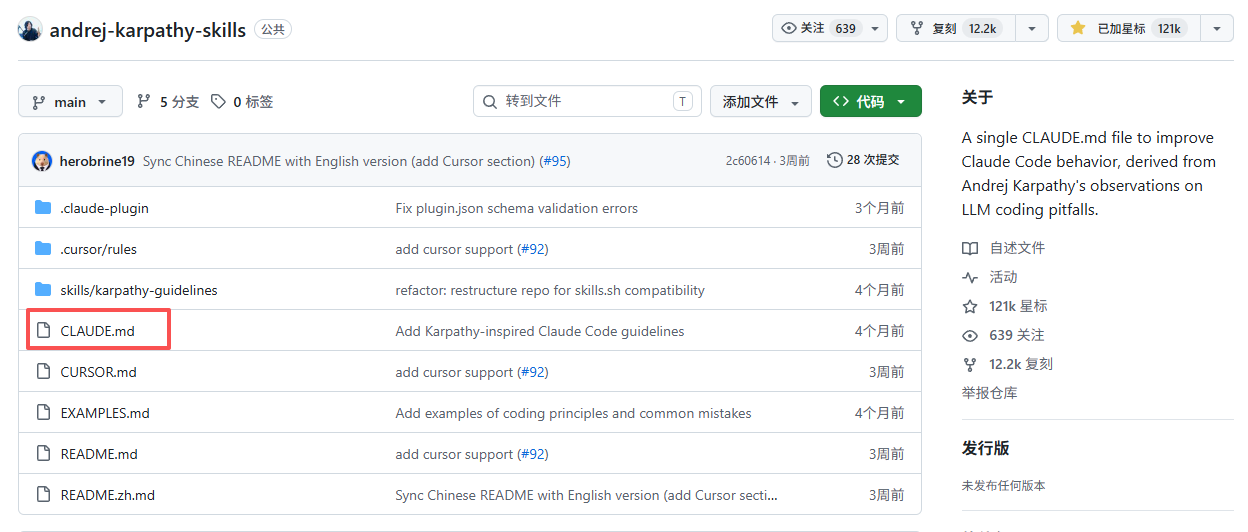
Task: Open #92 link in .cursor/rules row
Action: (532, 249)
